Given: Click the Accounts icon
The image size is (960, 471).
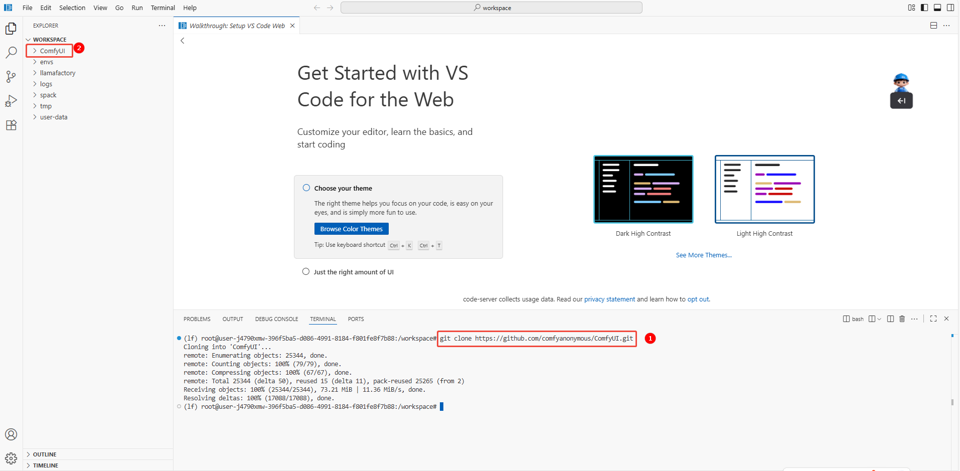Looking at the screenshot, I should tap(11, 435).
